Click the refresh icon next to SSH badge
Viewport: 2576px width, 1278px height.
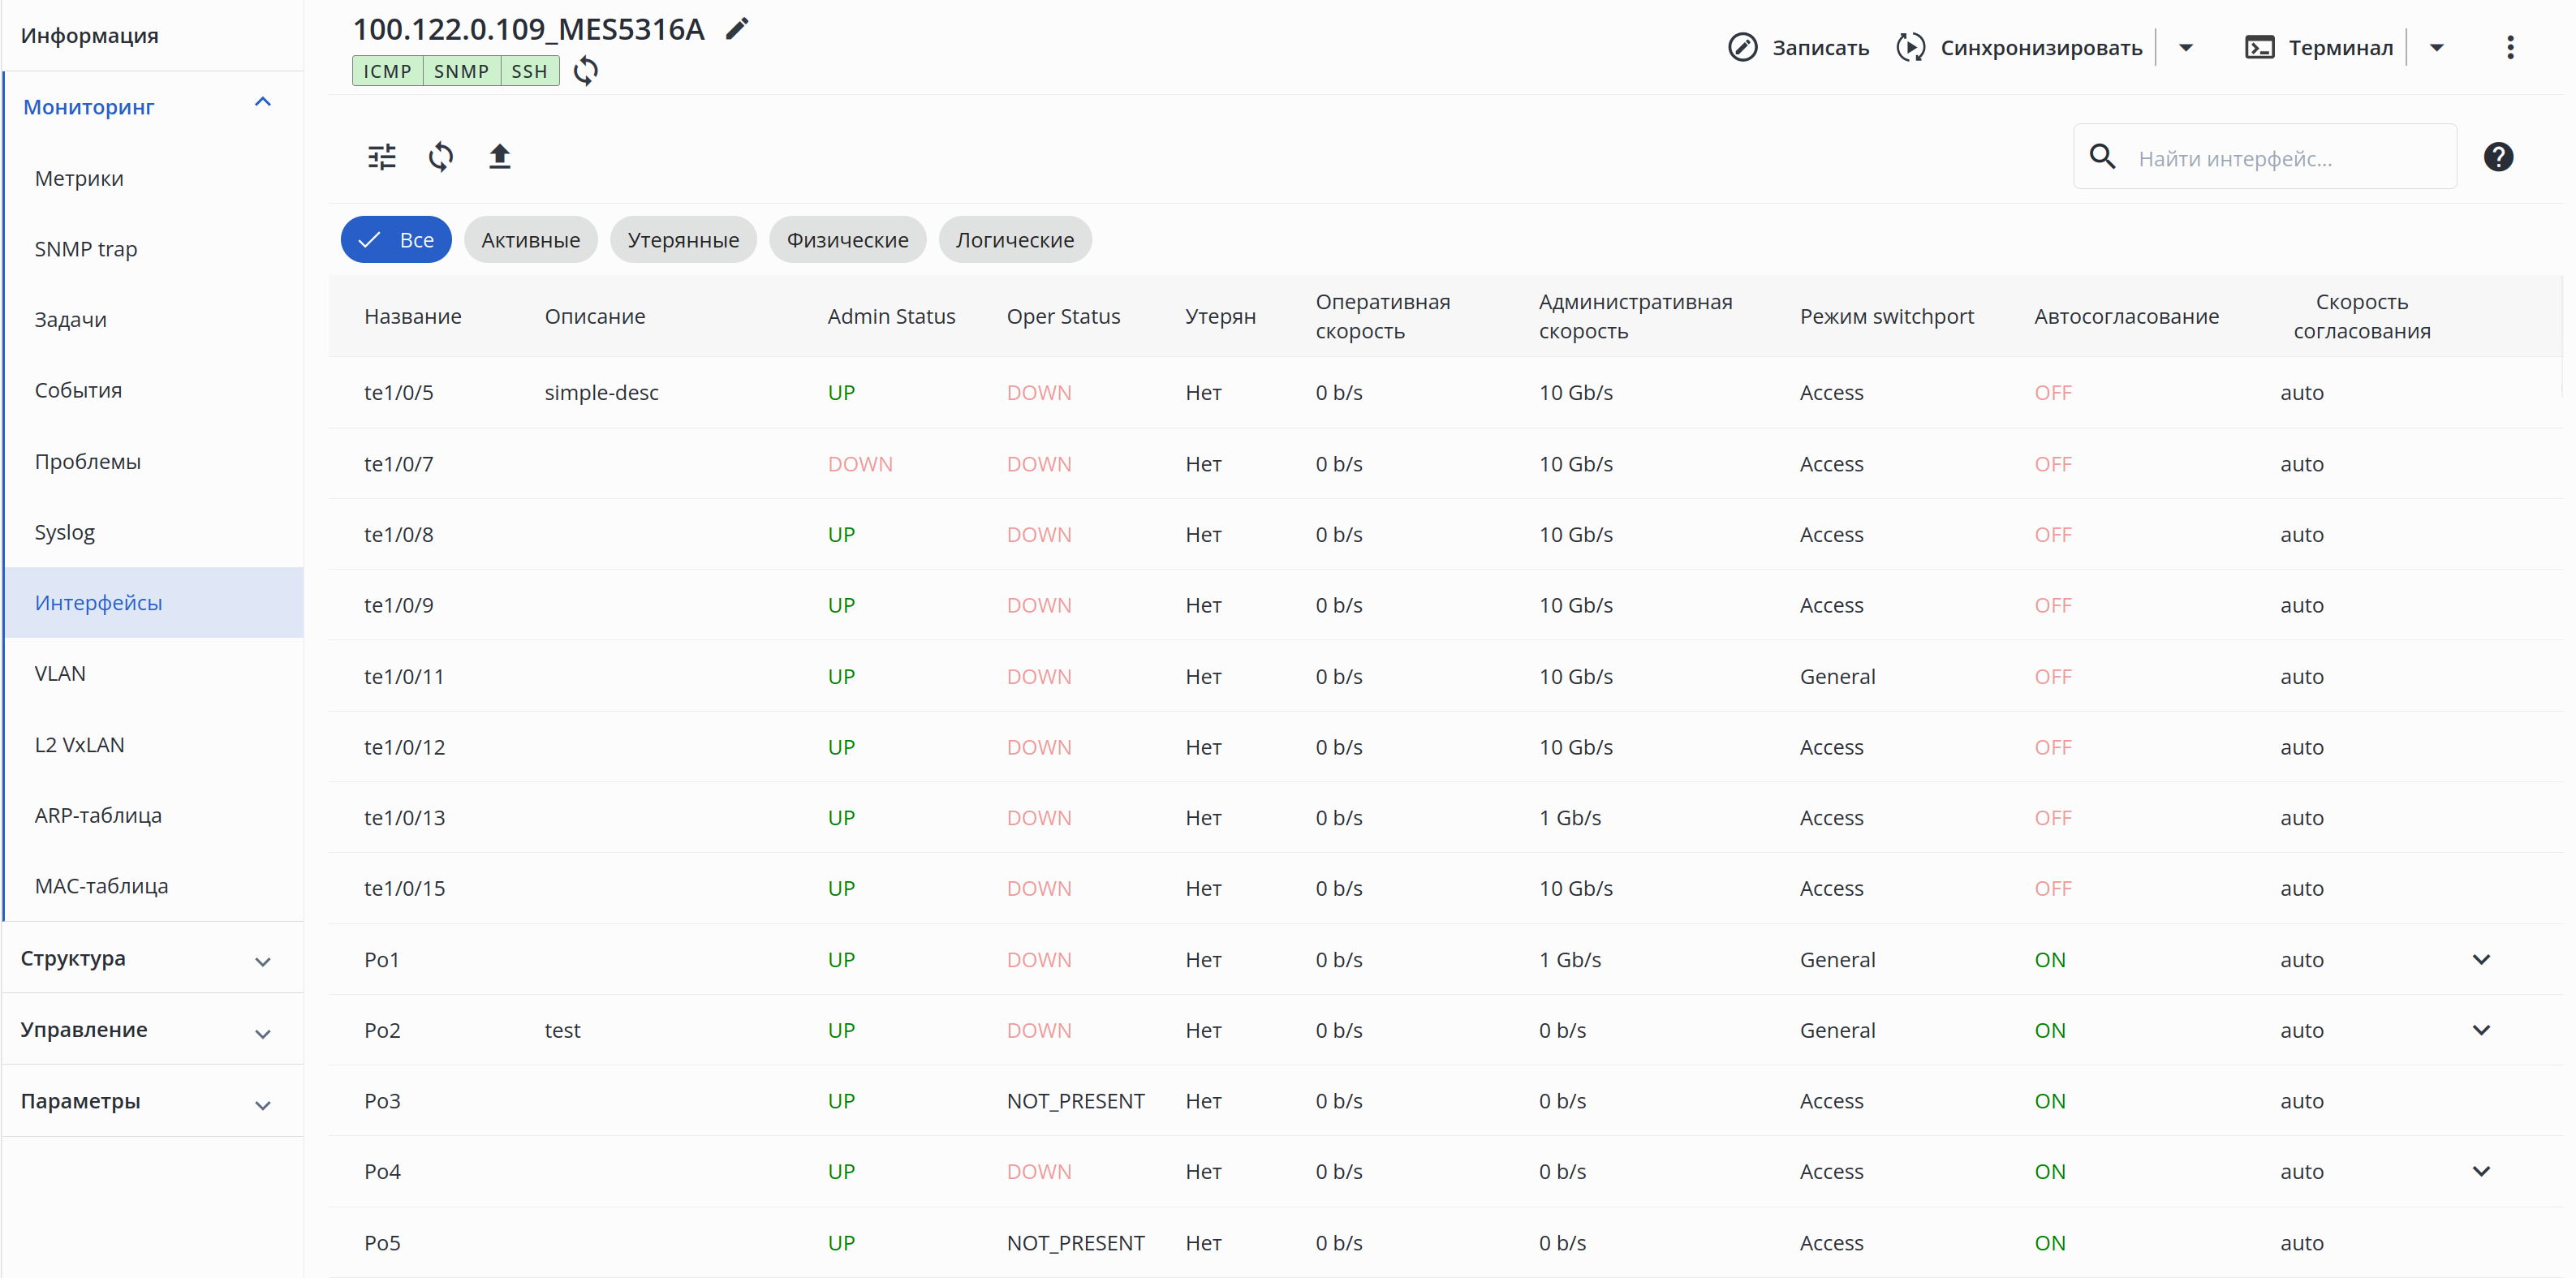point(586,71)
